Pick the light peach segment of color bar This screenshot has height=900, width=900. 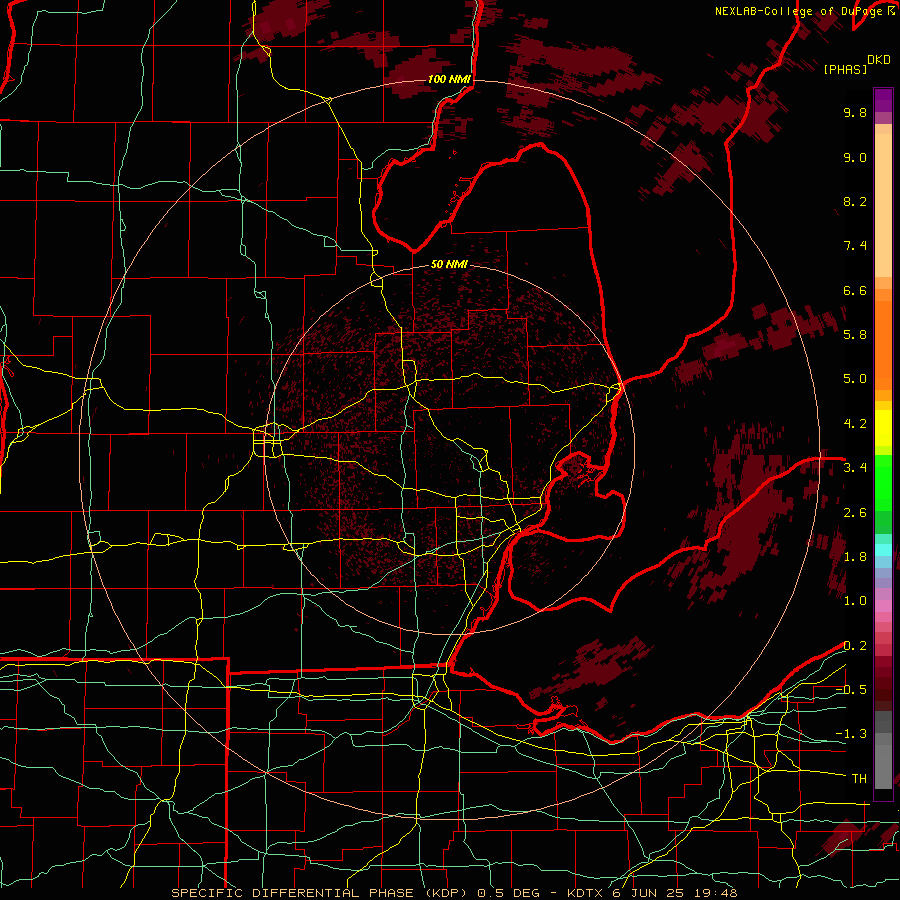coord(883,205)
